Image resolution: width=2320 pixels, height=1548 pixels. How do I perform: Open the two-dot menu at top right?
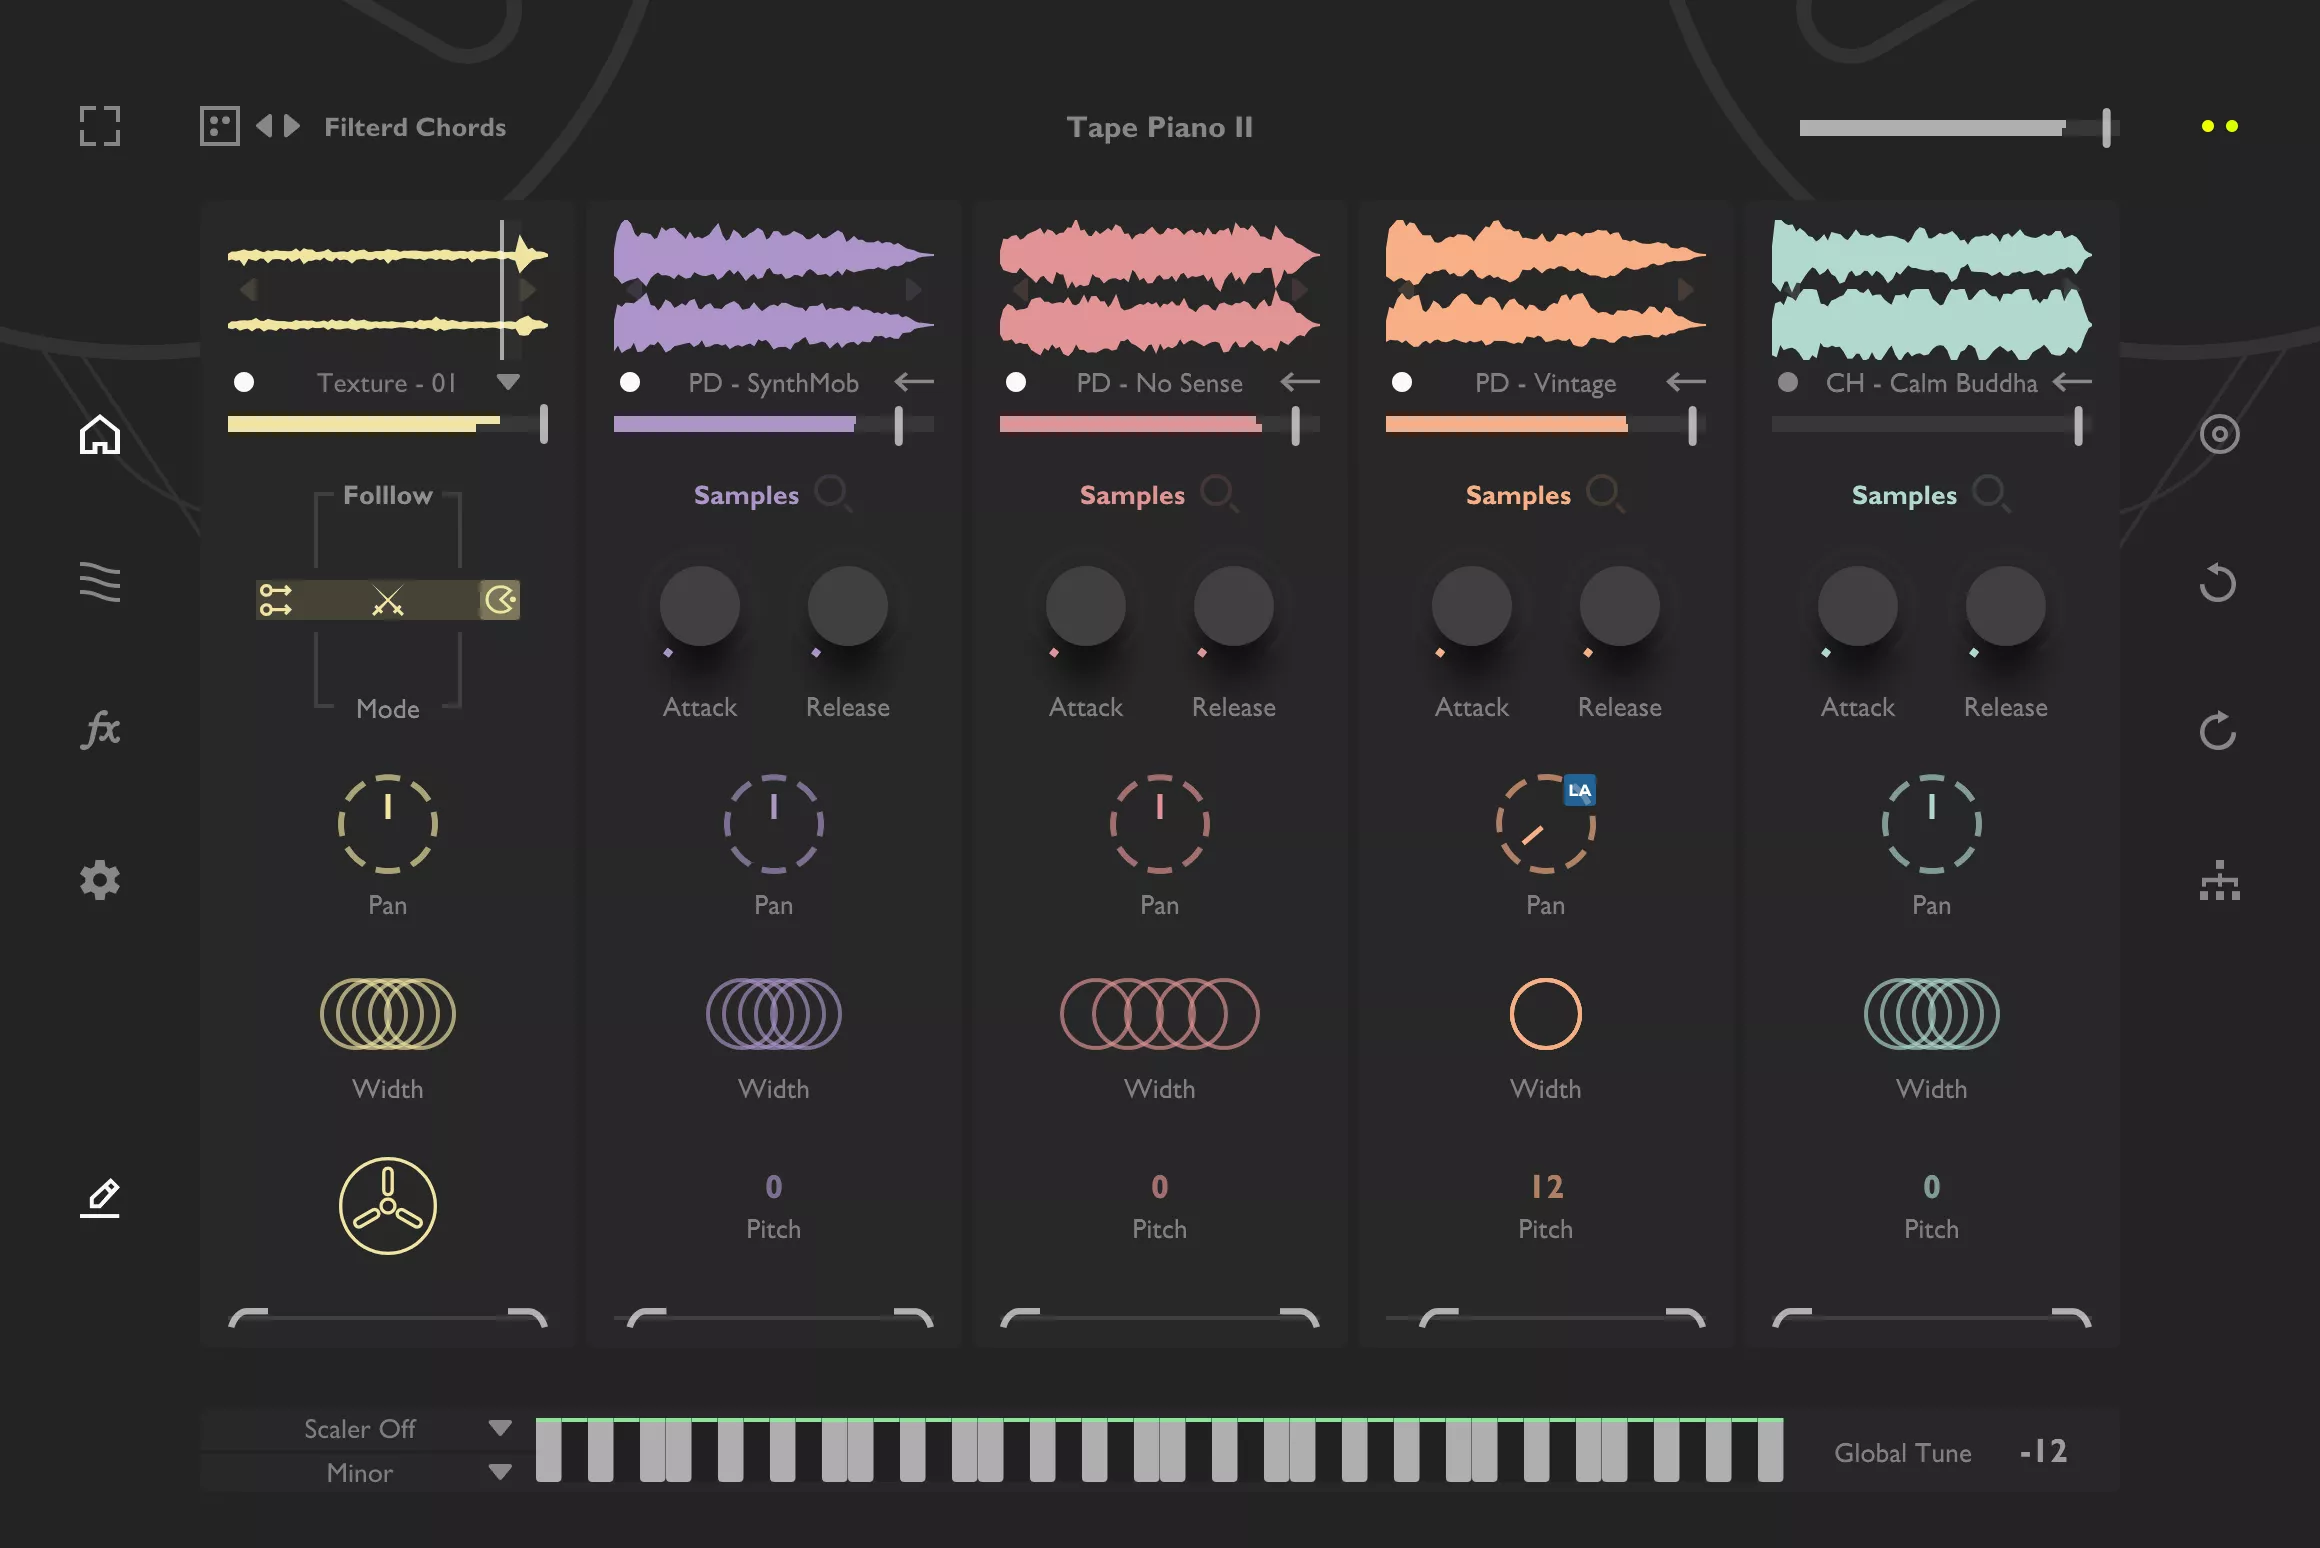(x=2220, y=127)
